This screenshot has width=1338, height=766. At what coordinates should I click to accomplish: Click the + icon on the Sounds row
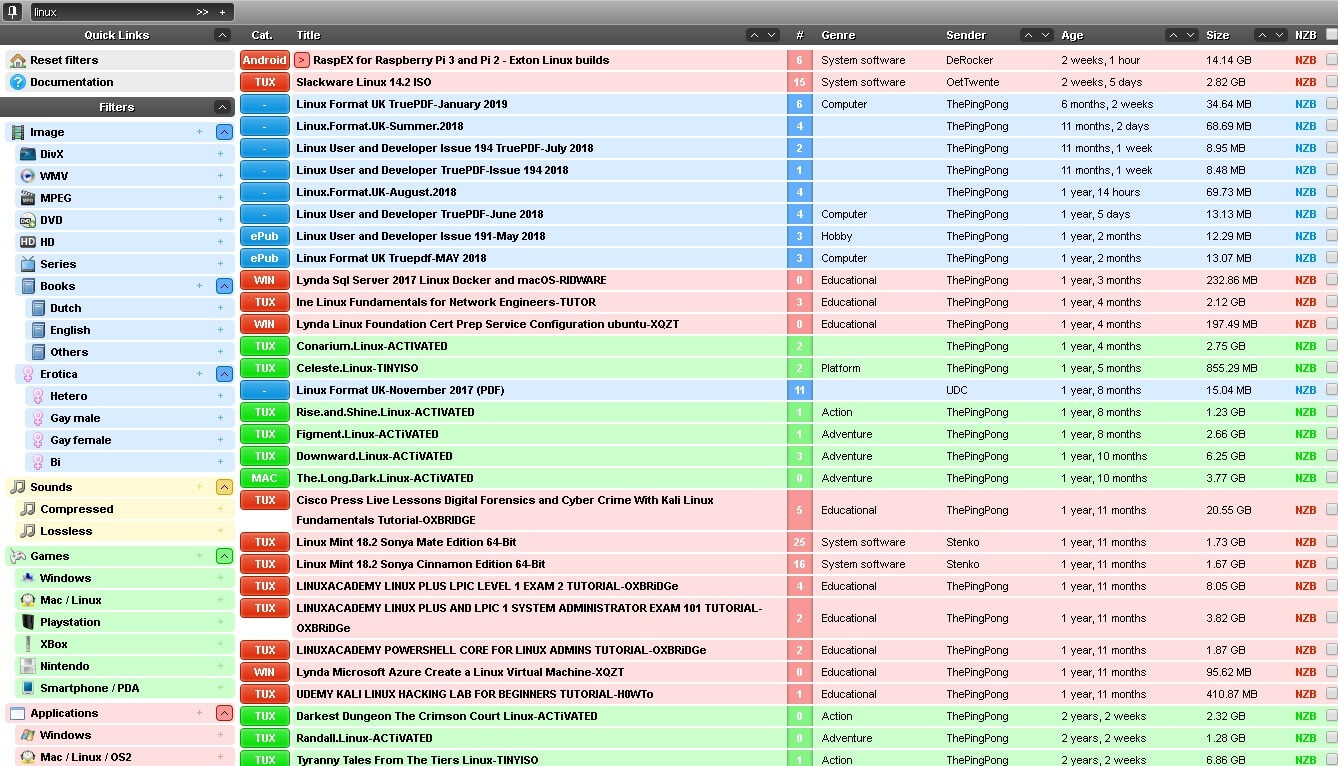pos(199,487)
